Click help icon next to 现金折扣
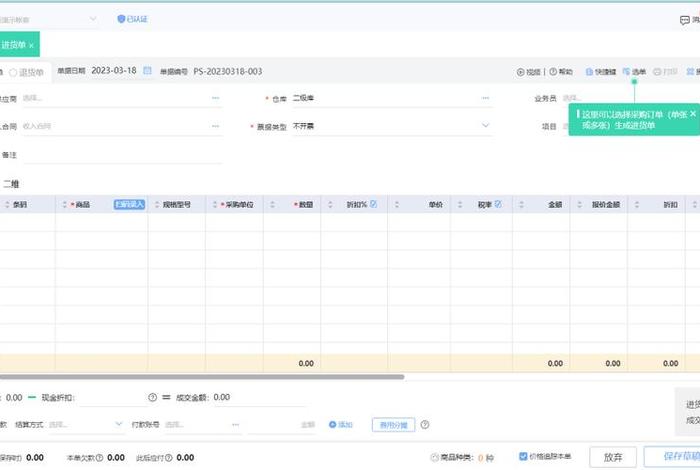This screenshot has height=470, width=700. 153,397
